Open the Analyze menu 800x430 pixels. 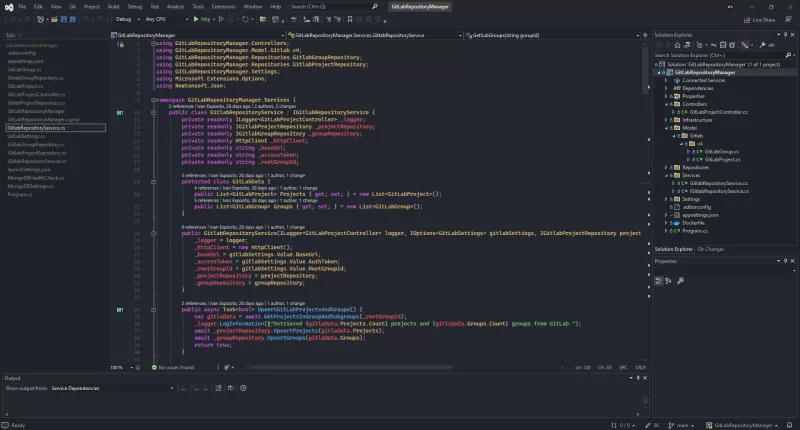coord(175,6)
